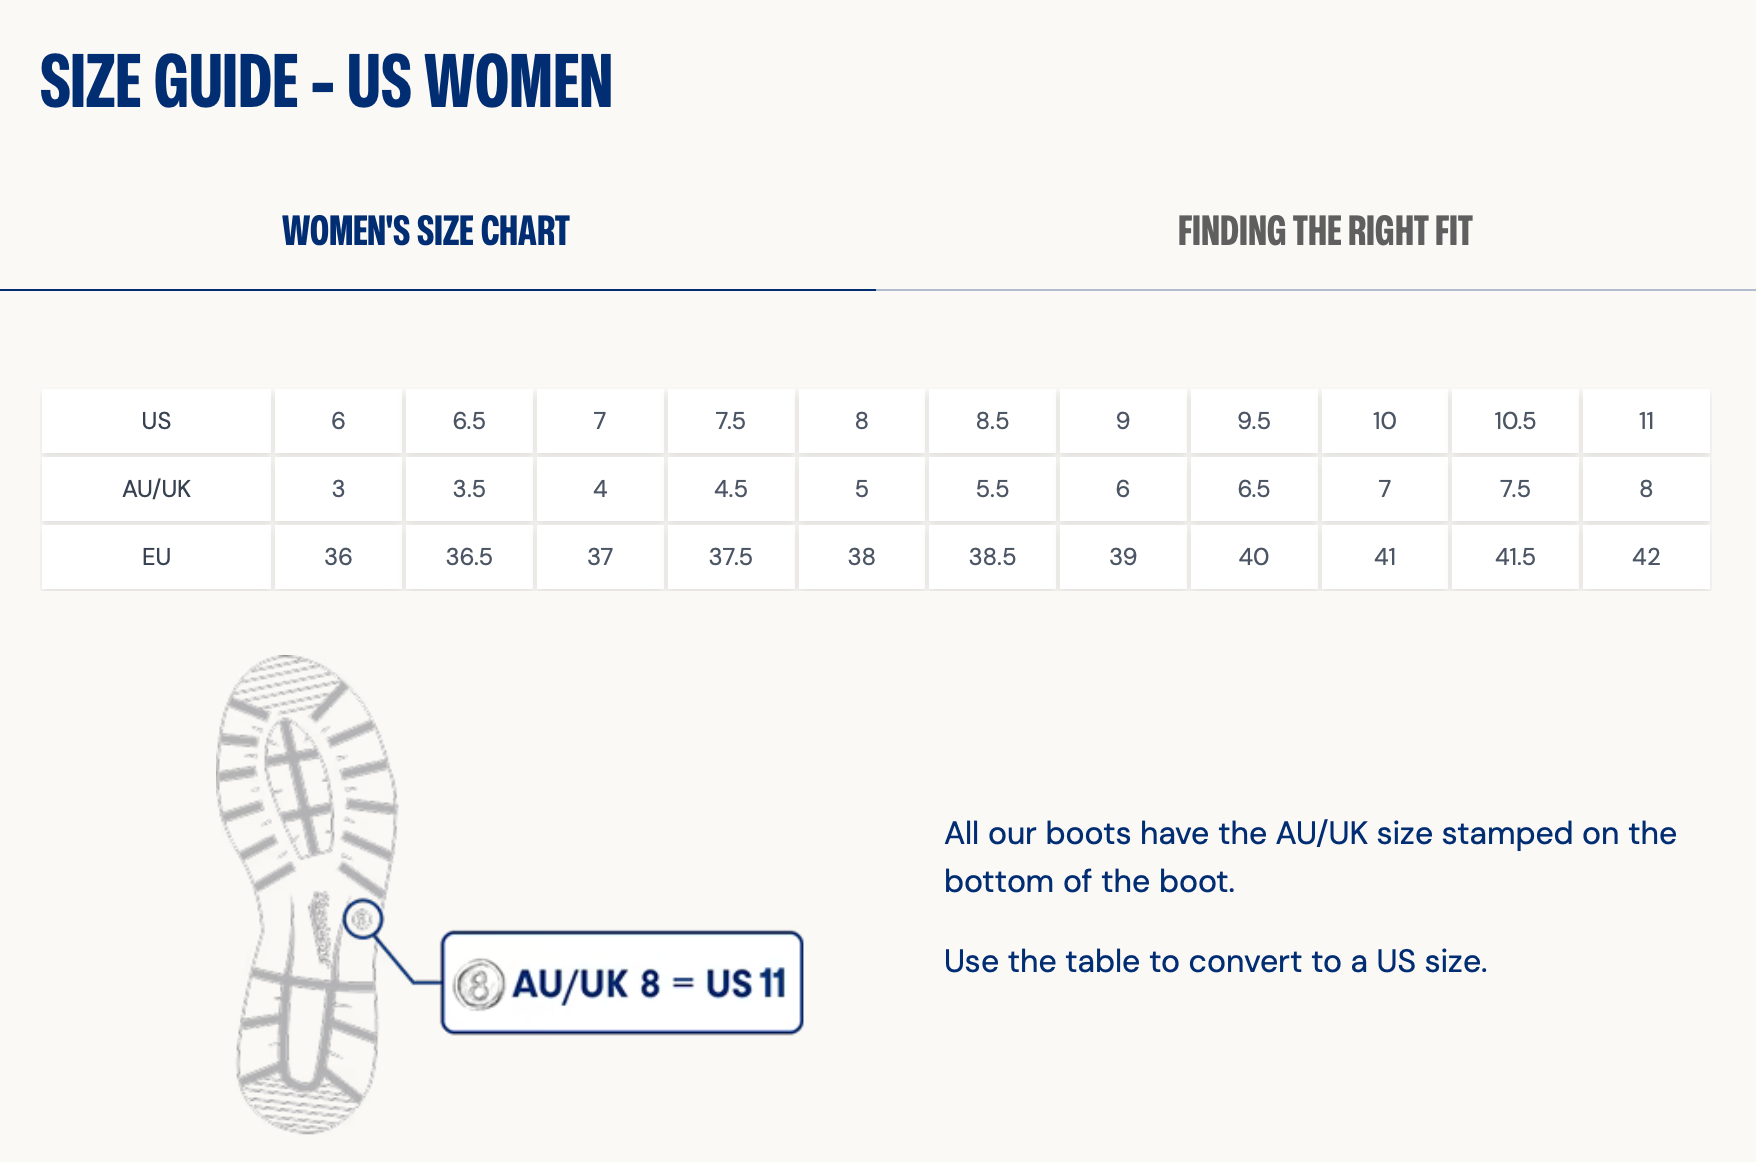Click the 'Use the table to convert' text
1756x1162 pixels.
point(1215,961)
